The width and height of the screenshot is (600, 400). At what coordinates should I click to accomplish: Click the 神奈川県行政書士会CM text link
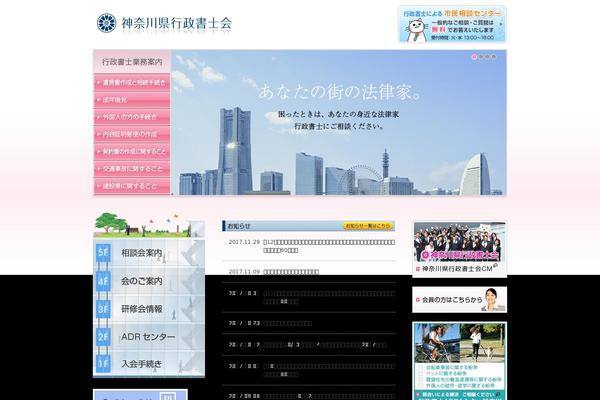457,269
